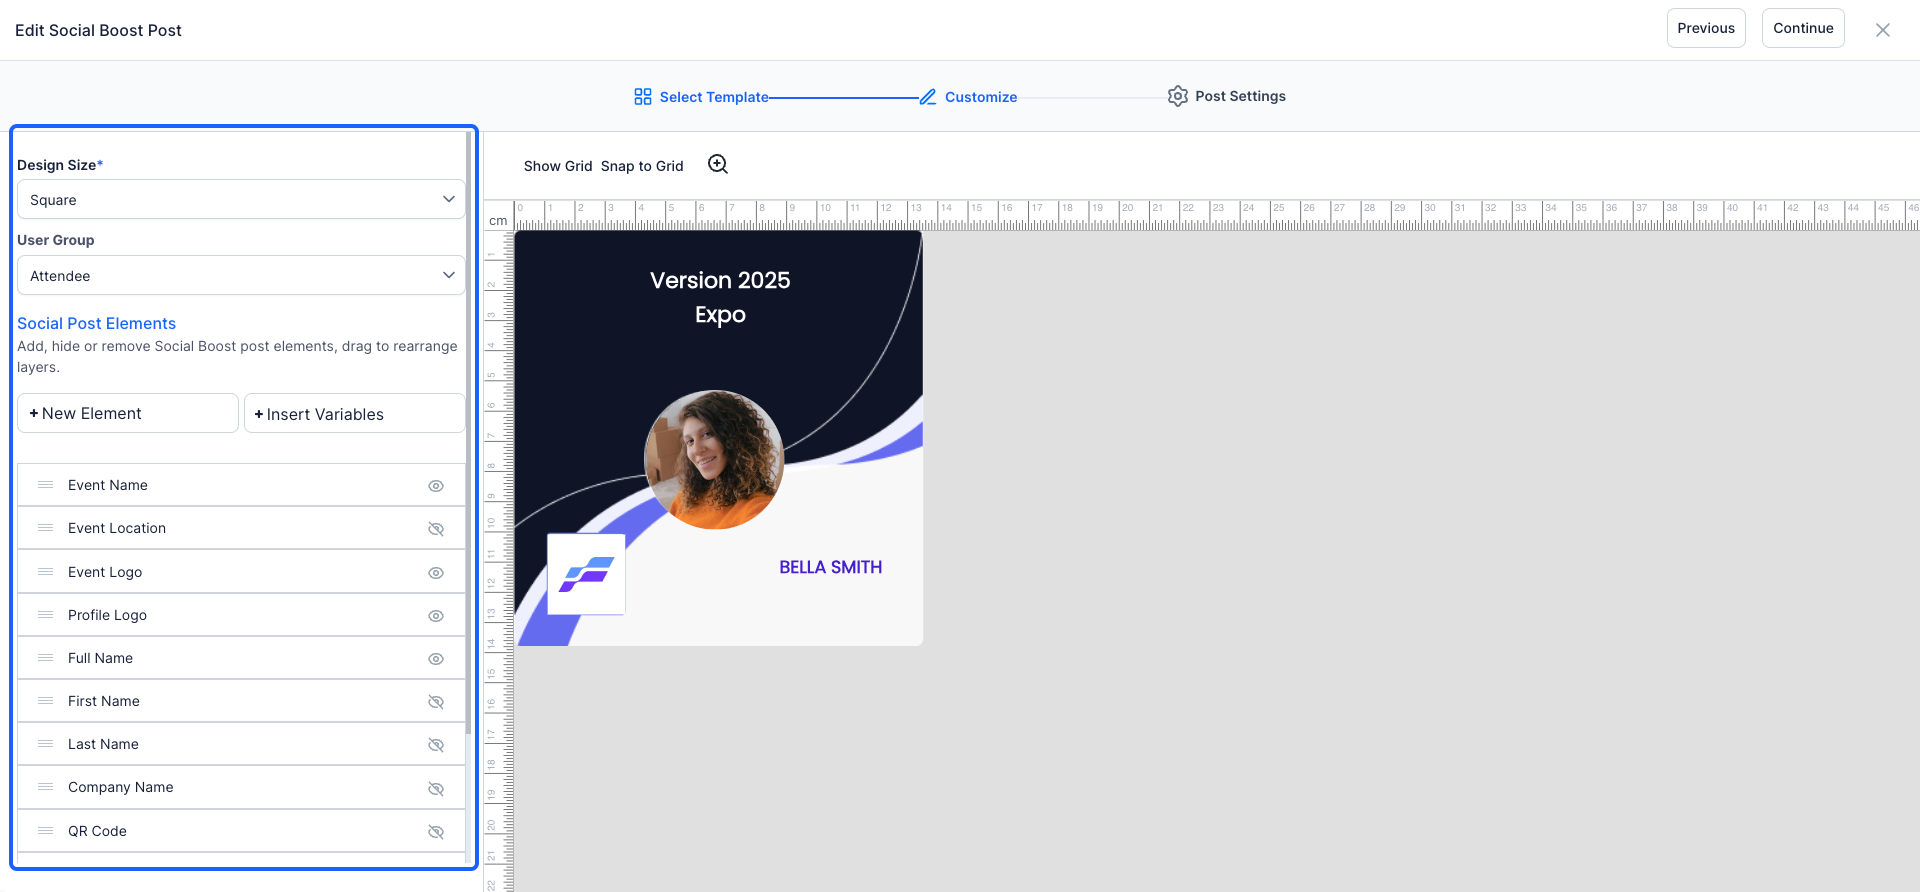1920x892 pixels.
Task: Select the Event Name layer row
Action: pos(241,485)
